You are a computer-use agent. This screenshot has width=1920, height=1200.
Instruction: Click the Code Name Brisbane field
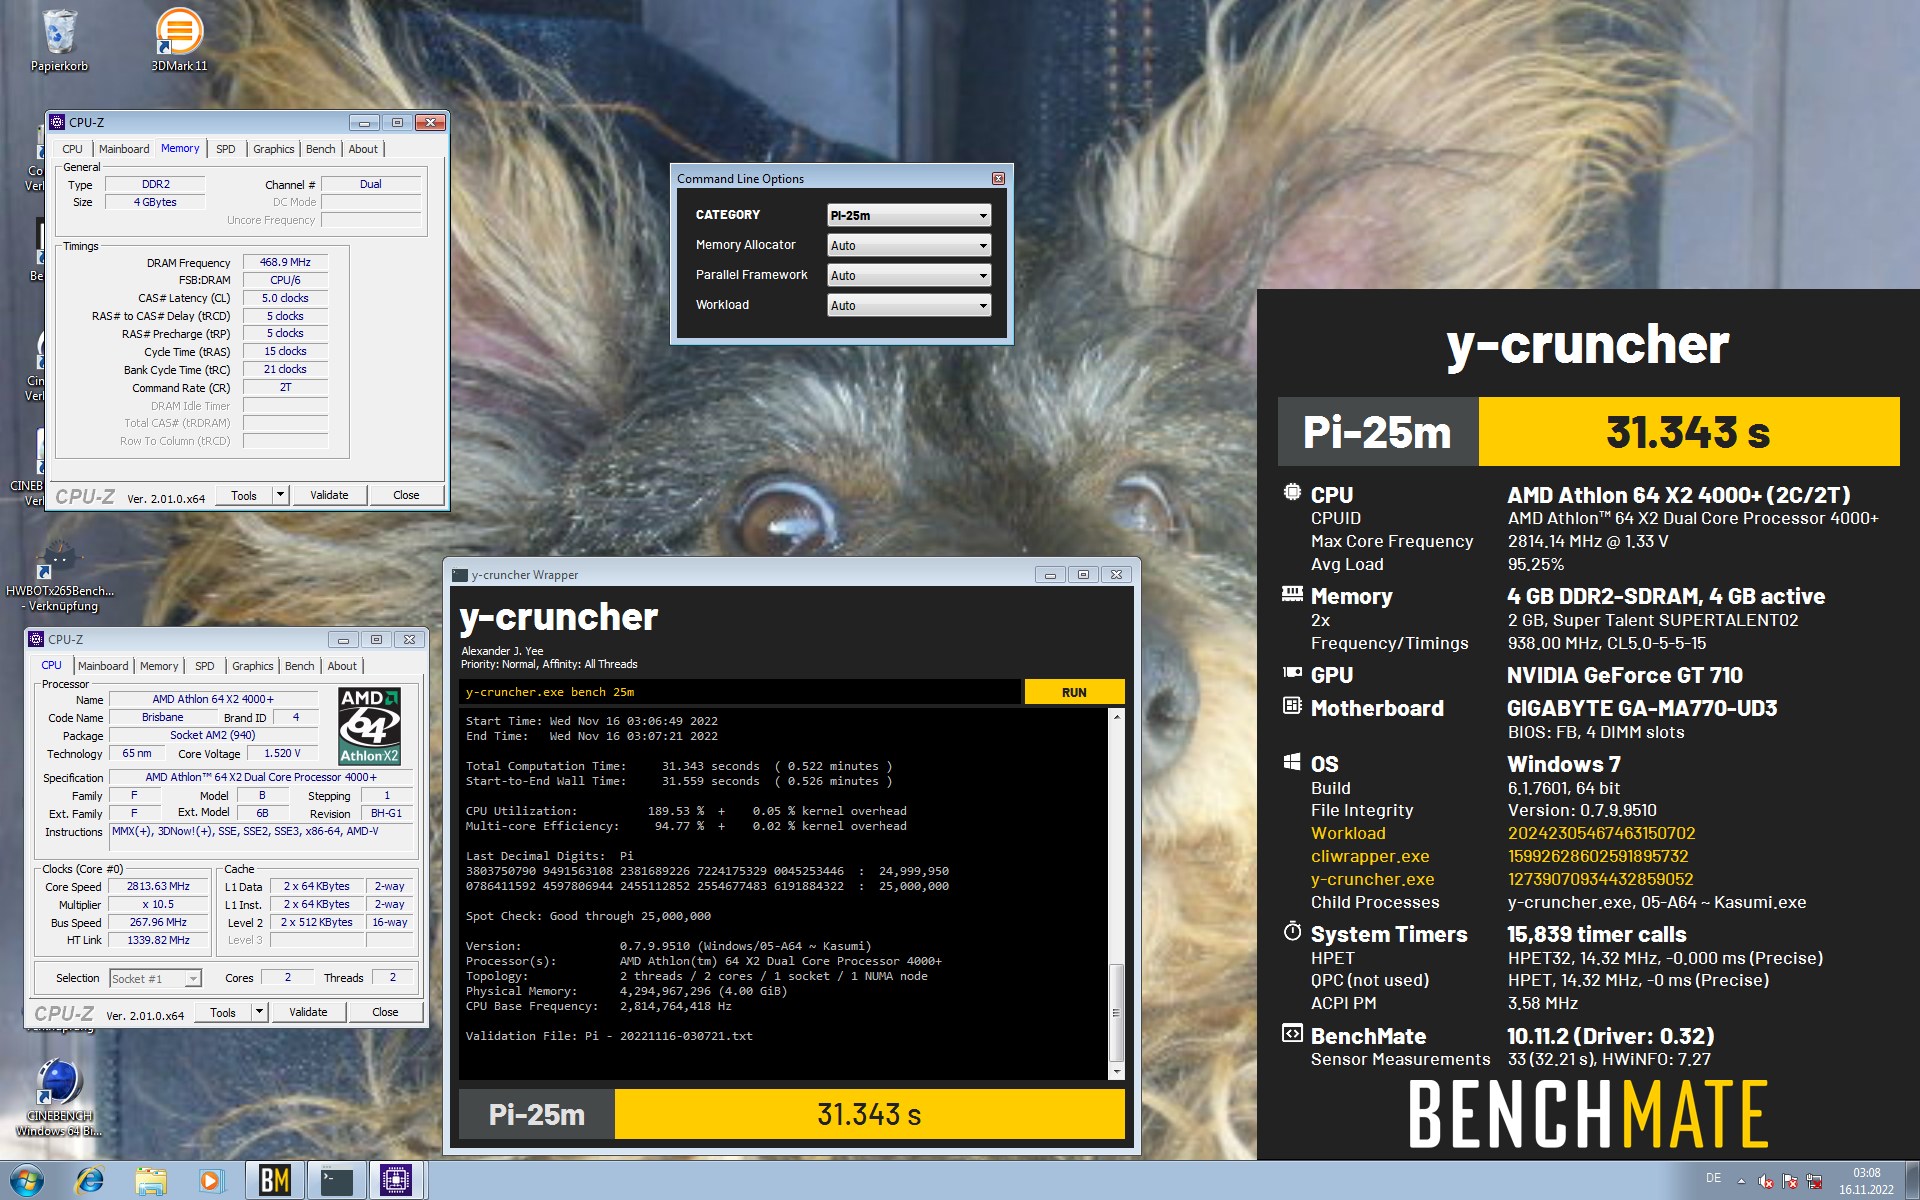point(162,717)
